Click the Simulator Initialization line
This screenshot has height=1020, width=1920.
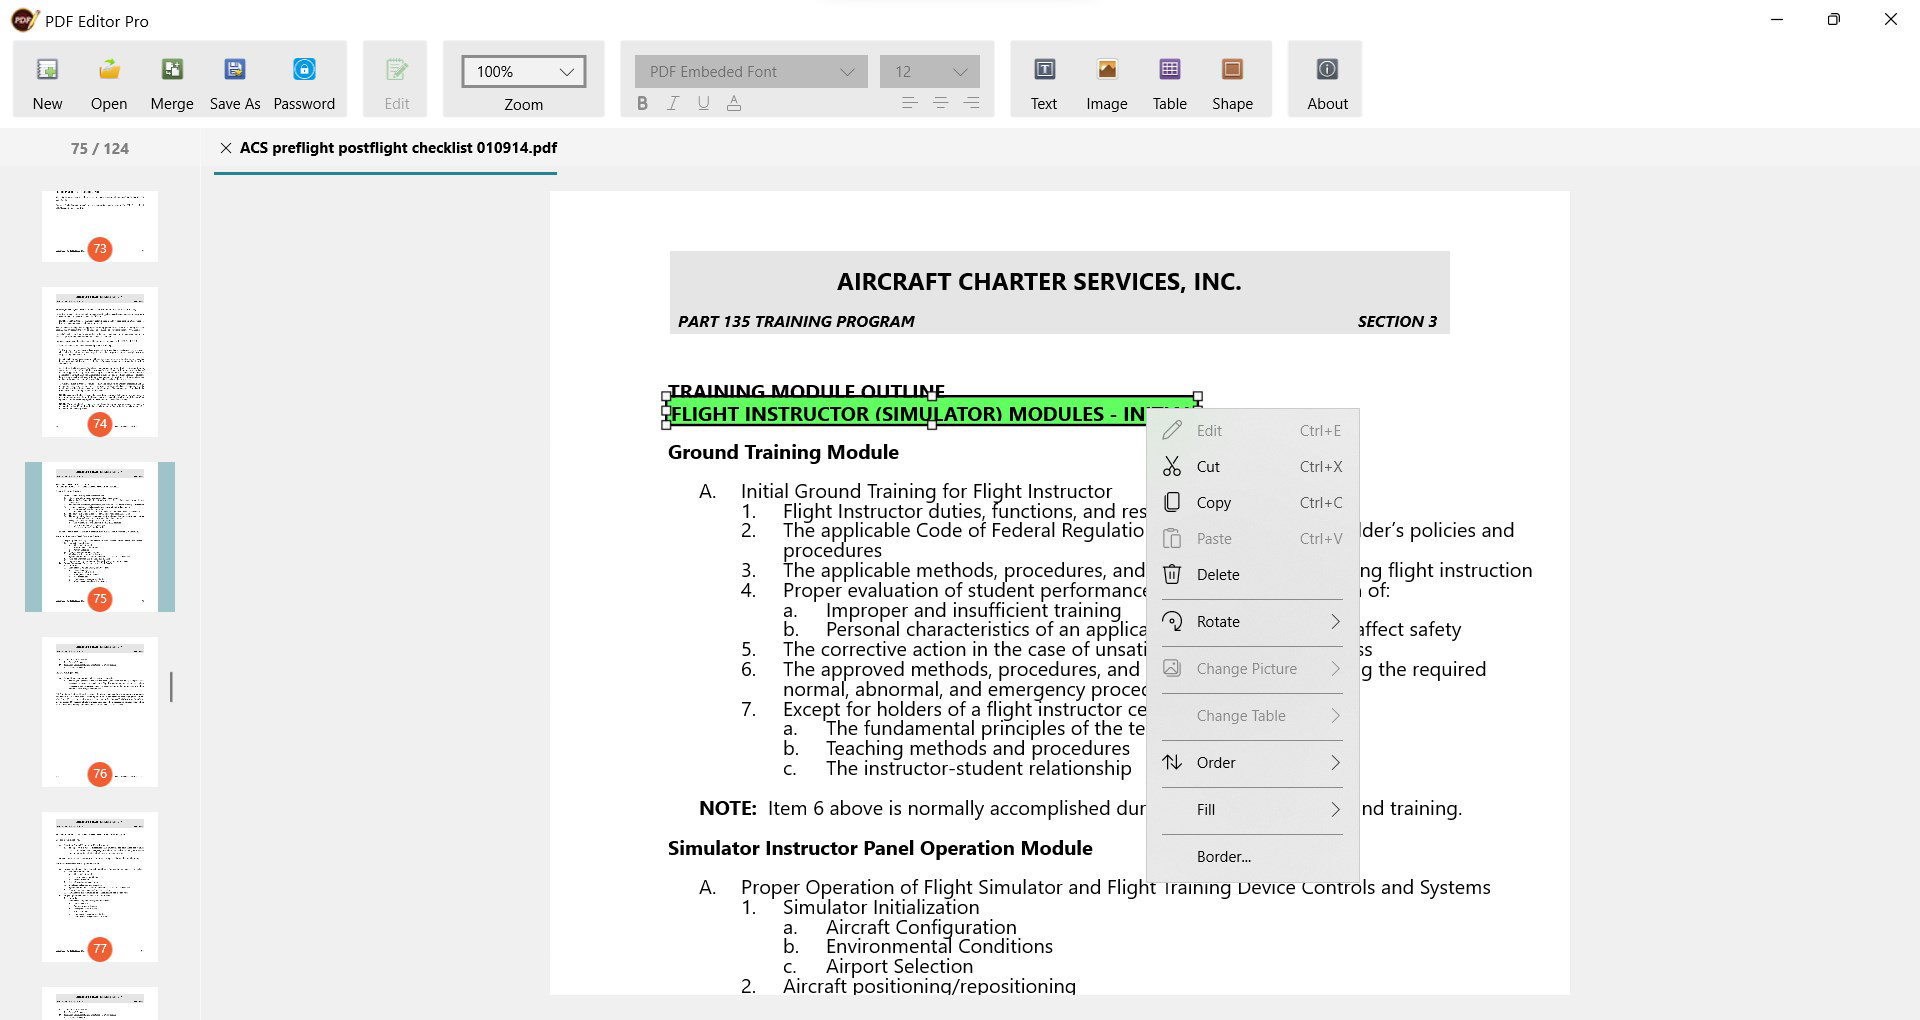(881, 908)
